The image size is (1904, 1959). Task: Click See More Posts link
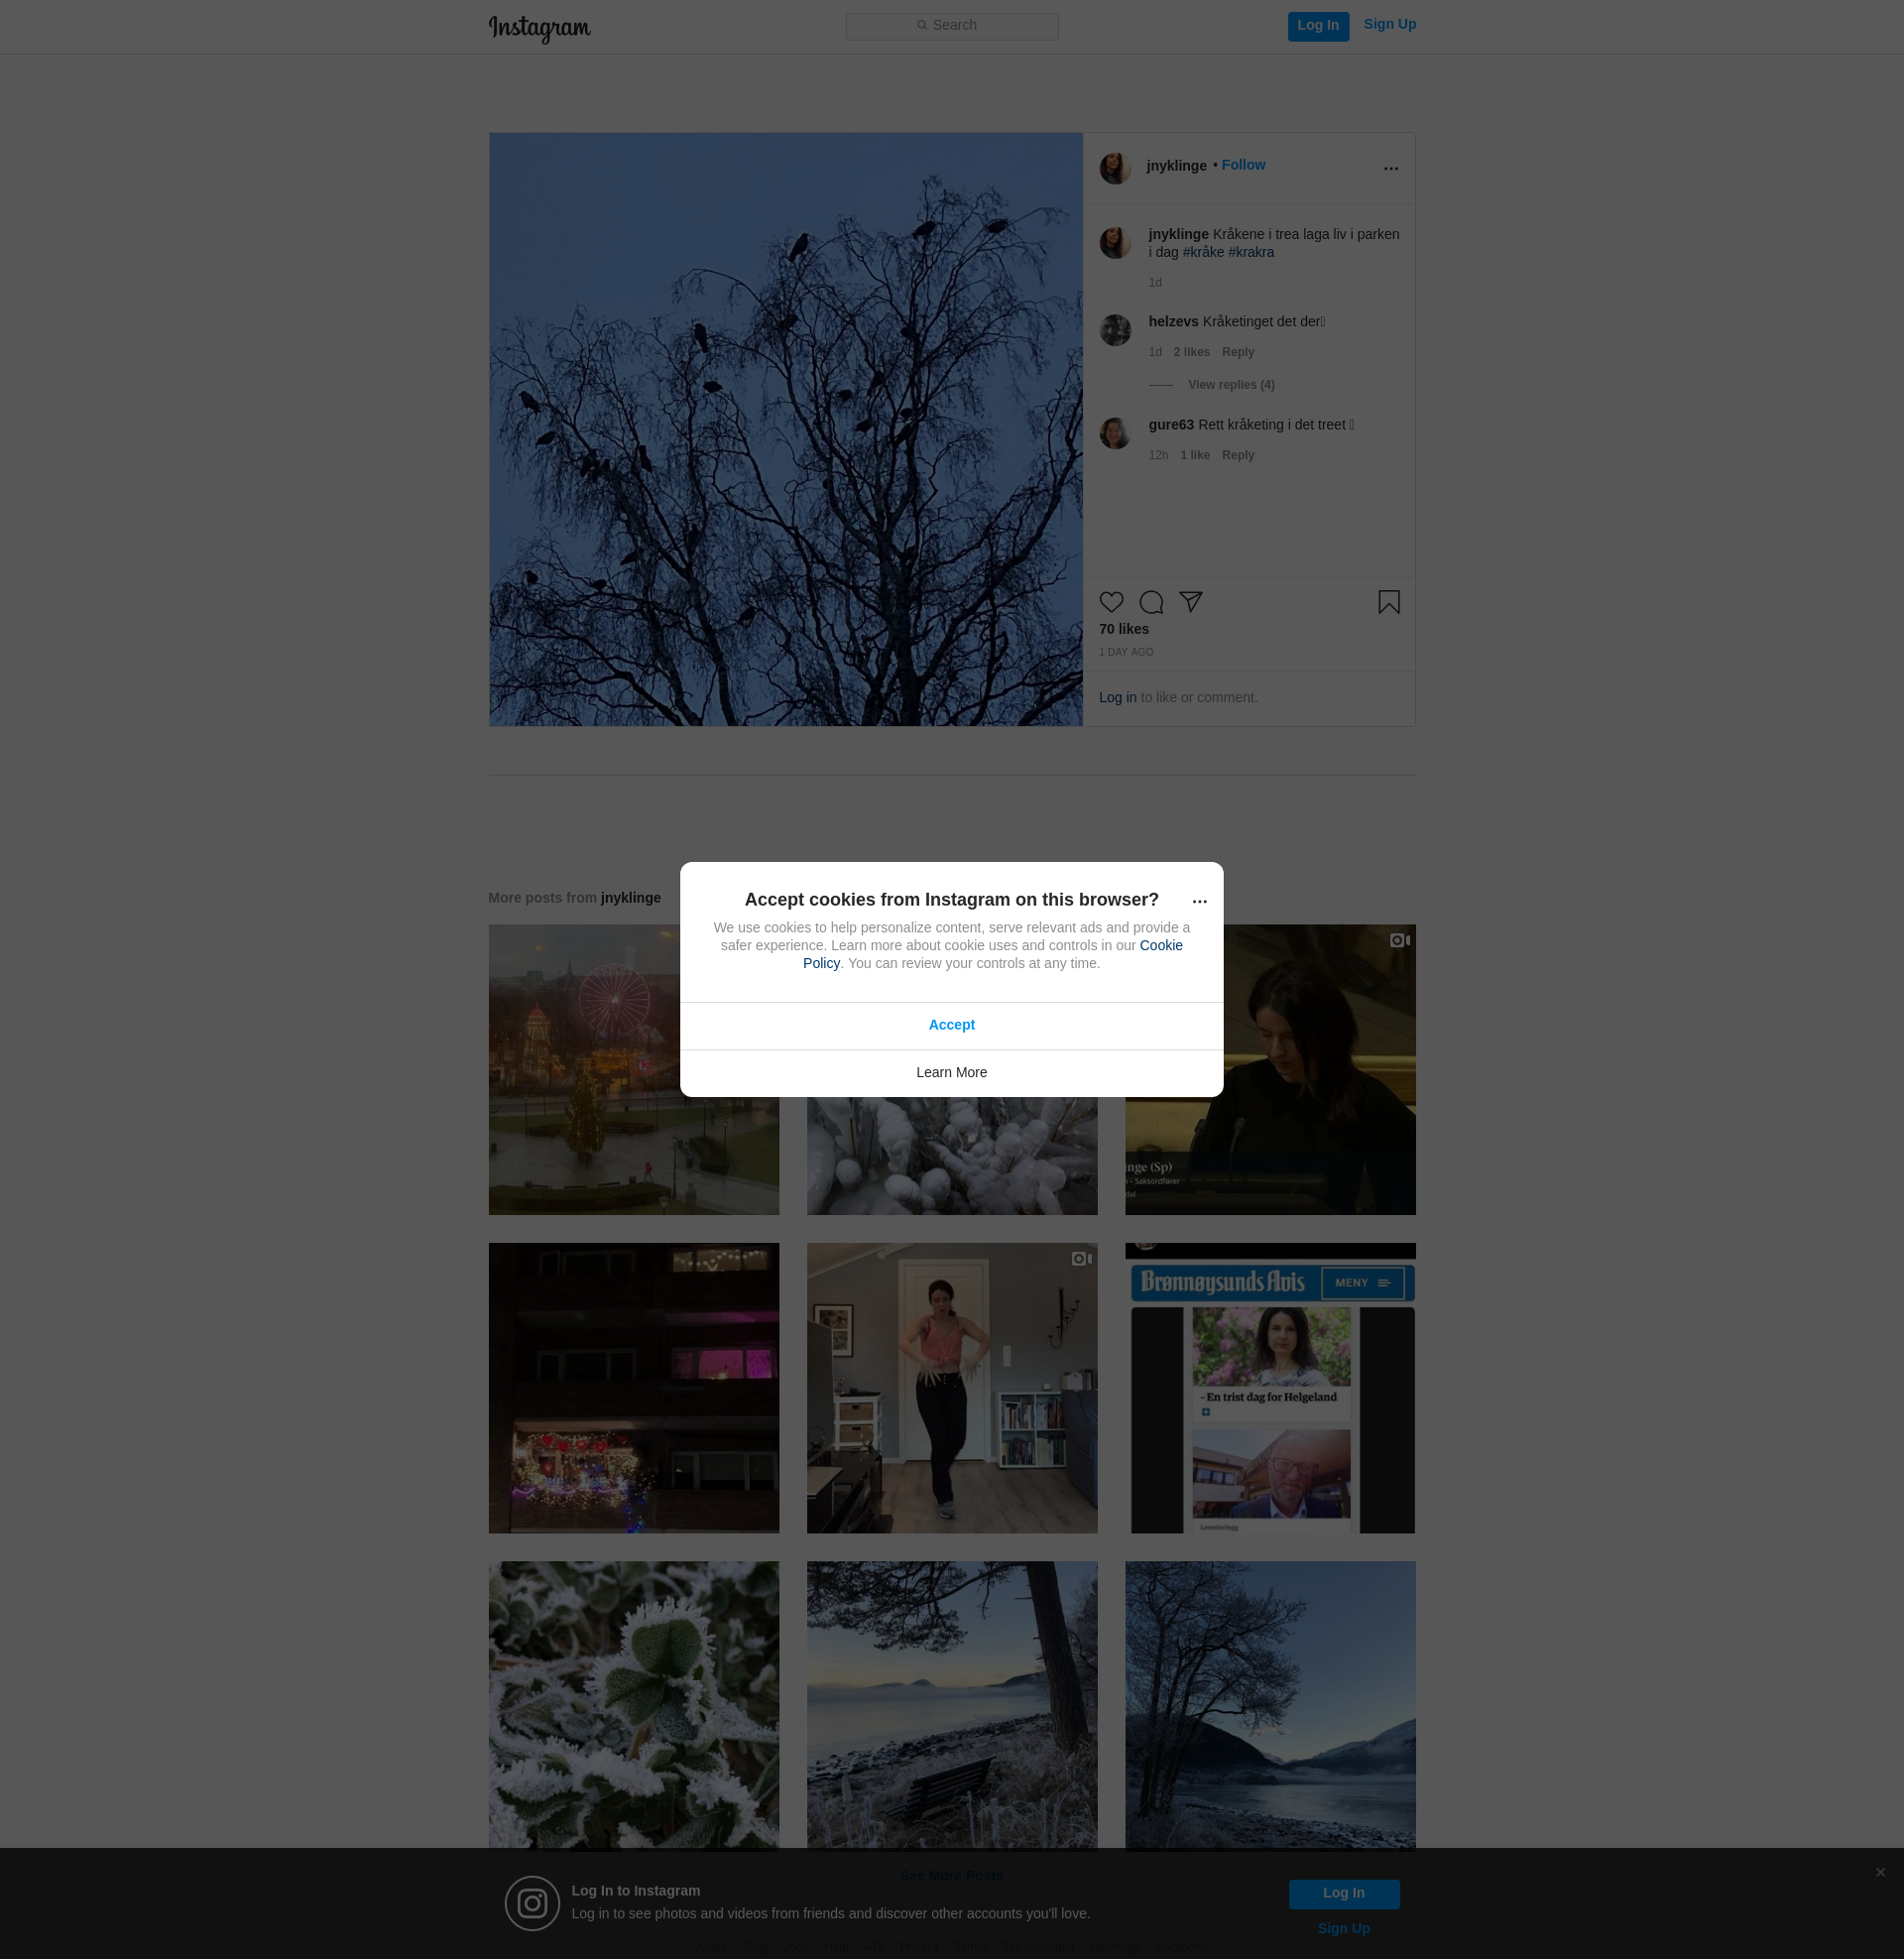951,1876
